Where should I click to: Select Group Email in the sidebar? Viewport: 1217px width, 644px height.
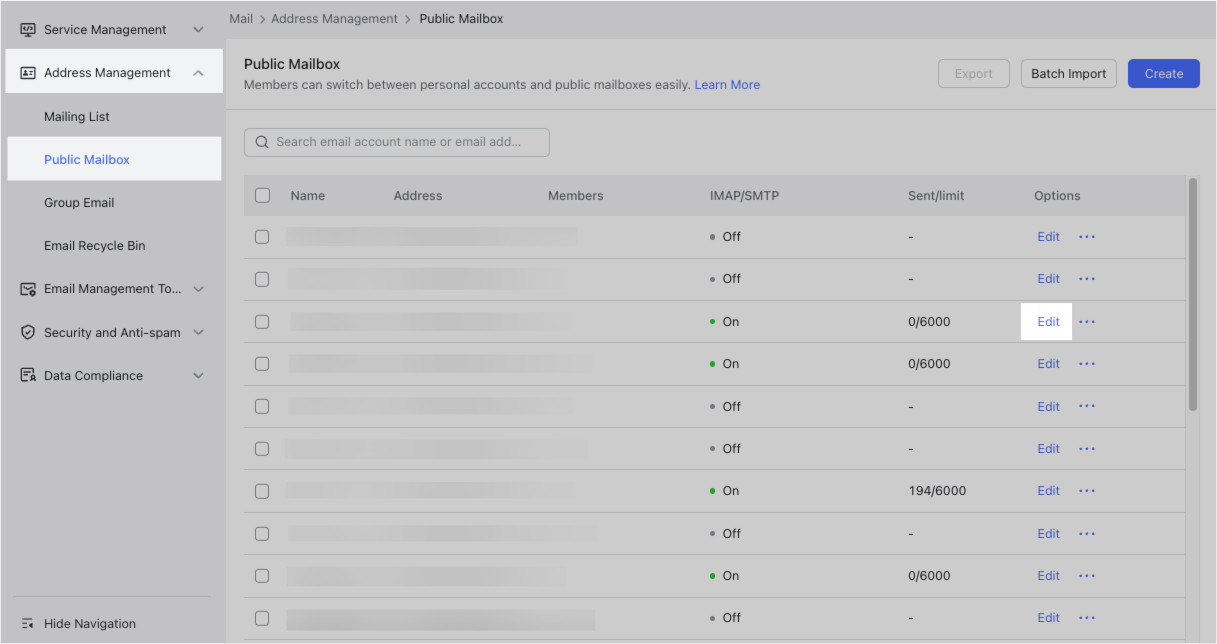(x=79, y=202)
